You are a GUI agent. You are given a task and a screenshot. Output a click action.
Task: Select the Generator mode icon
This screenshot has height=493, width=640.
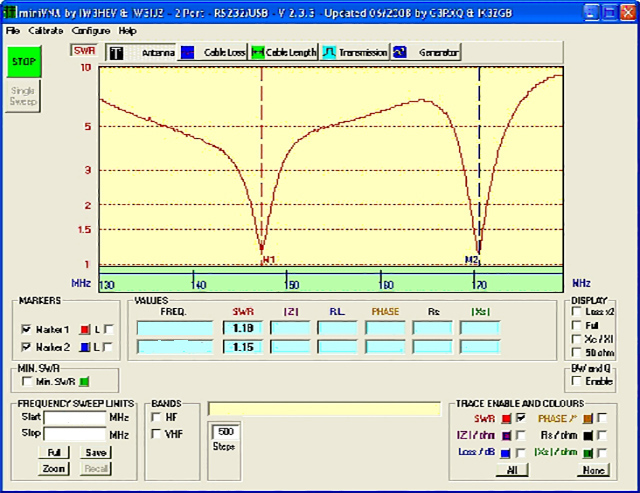pos(400,53)
